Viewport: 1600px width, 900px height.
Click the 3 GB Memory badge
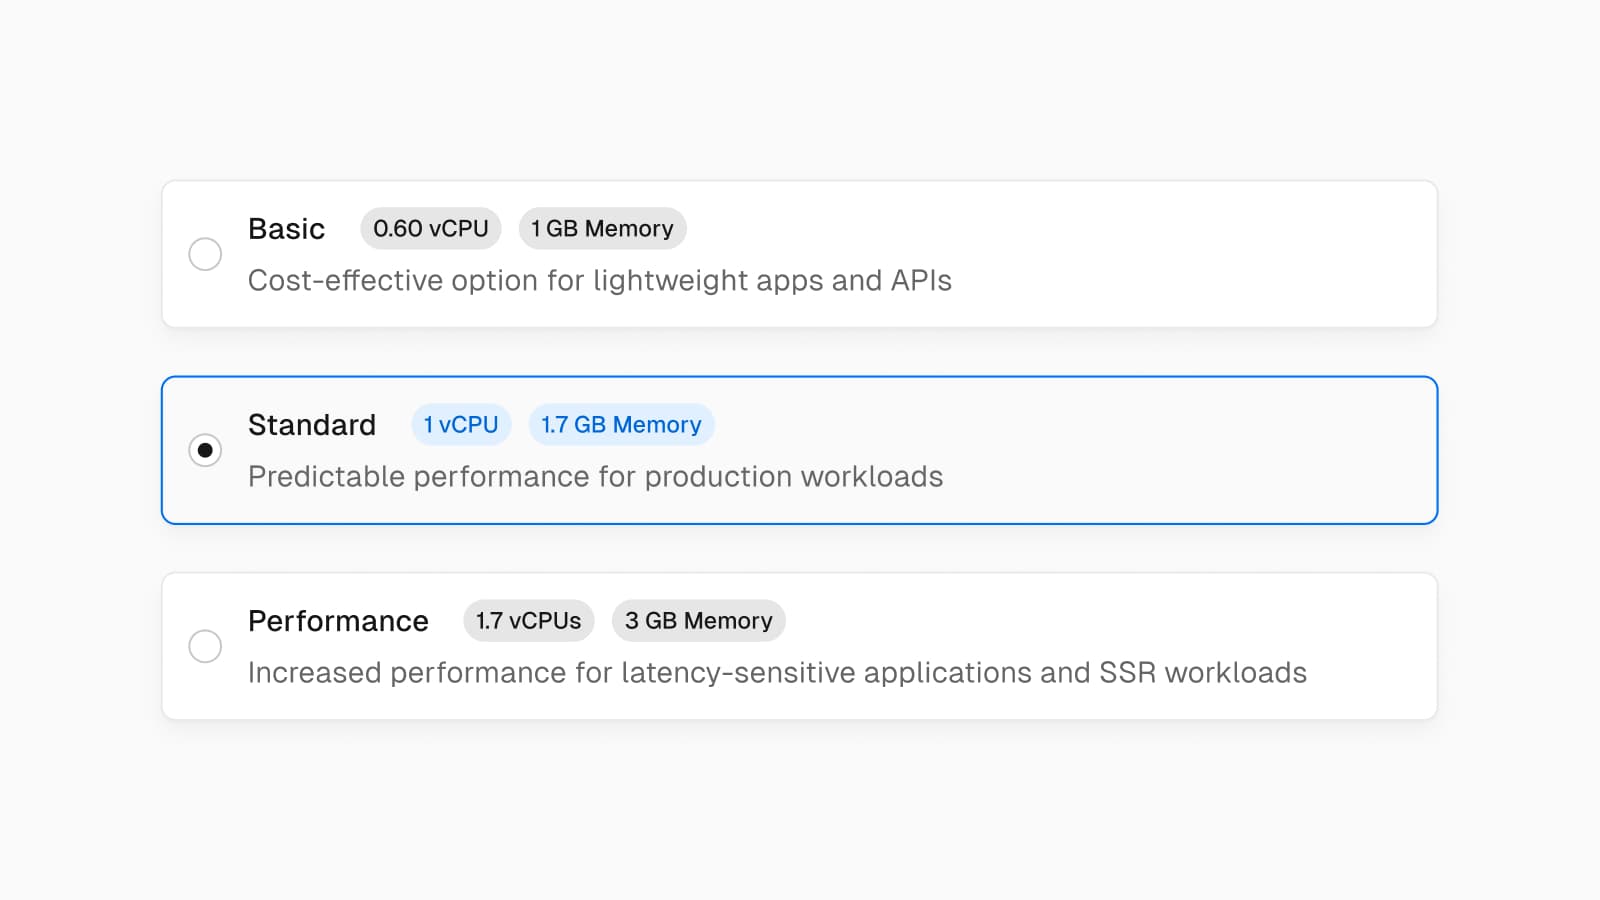[x=698, y=621]
